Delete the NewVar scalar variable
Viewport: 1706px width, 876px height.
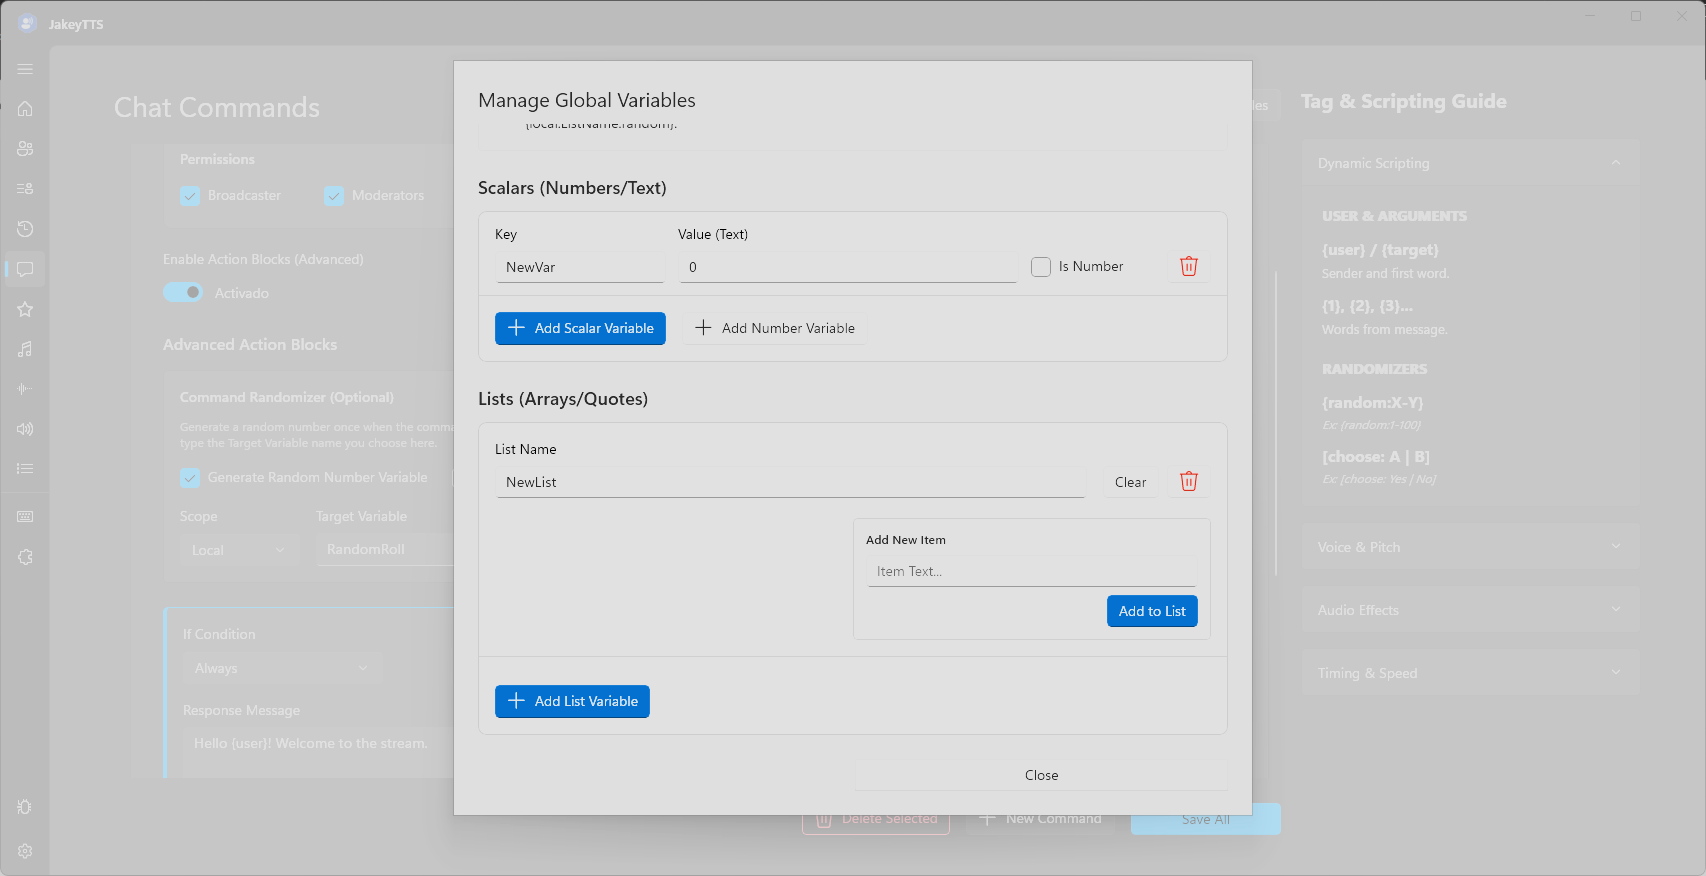coord(1189,266)
